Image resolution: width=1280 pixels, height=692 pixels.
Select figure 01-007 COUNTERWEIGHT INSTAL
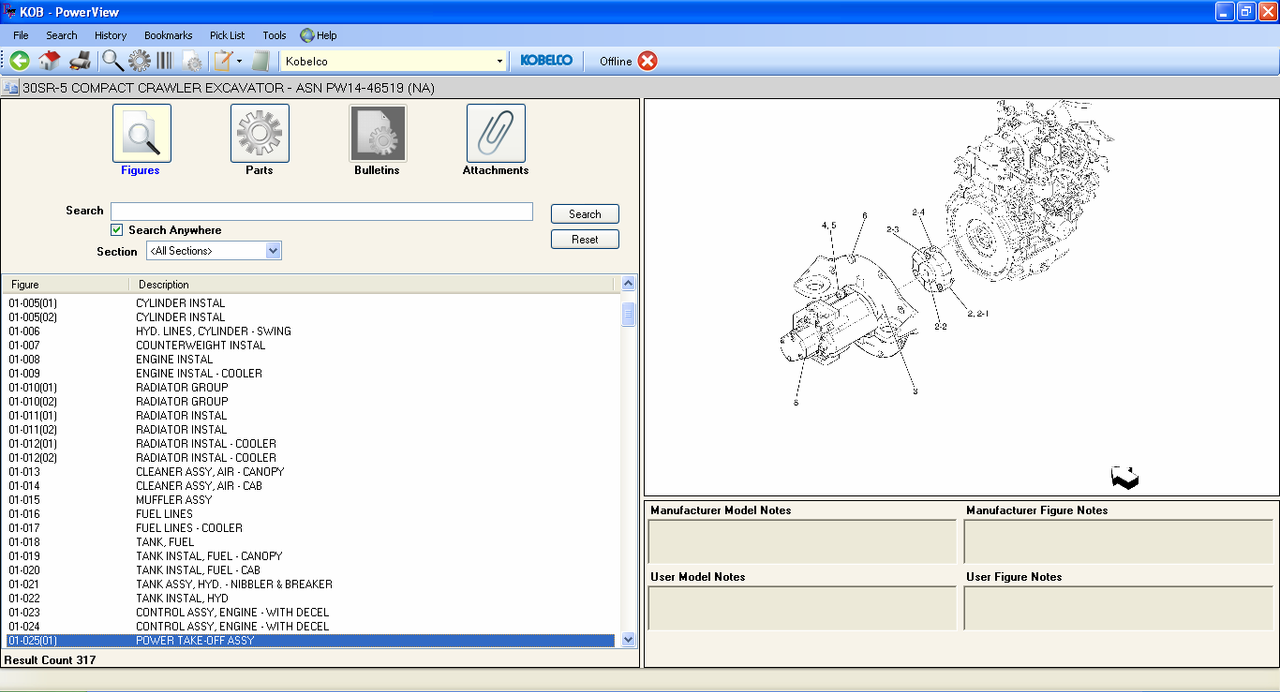(311, 345)
